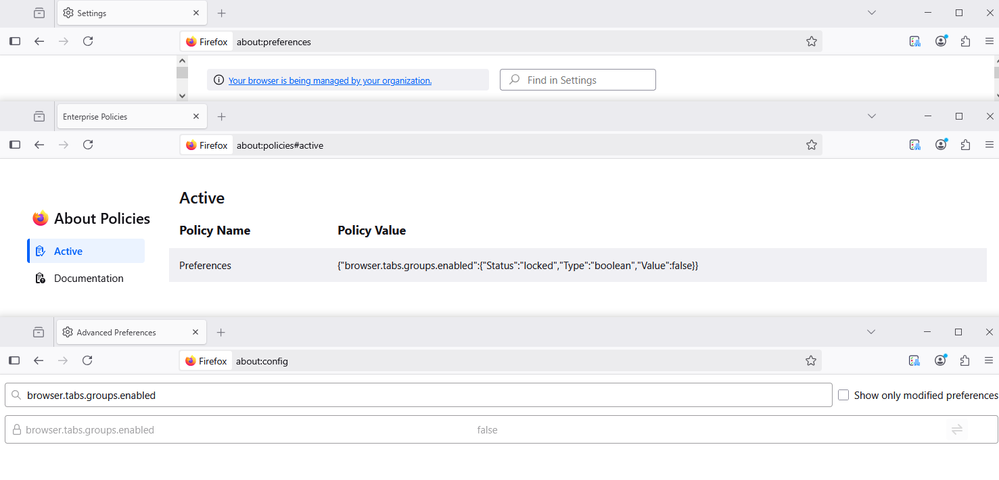Click the about:config search preference name field
Image resolution: width=999 pixels, height=480 pixels.
[x=420, y=395]
